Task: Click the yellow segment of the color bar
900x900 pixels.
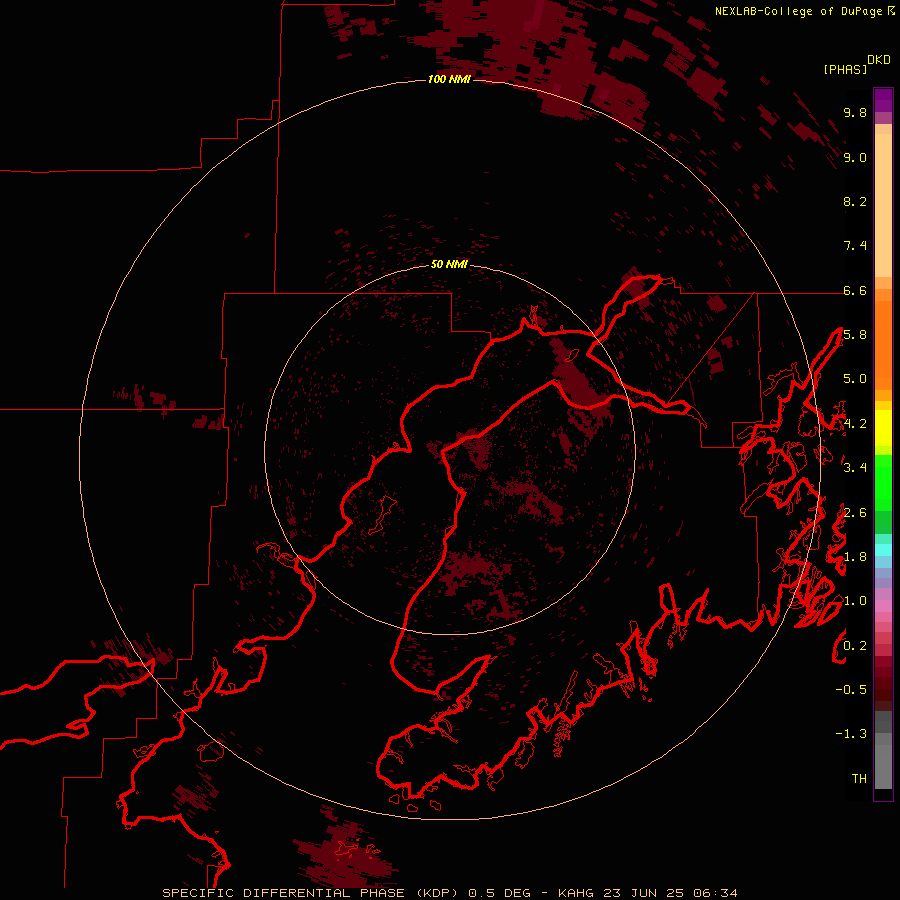Action: click(883, 428)
